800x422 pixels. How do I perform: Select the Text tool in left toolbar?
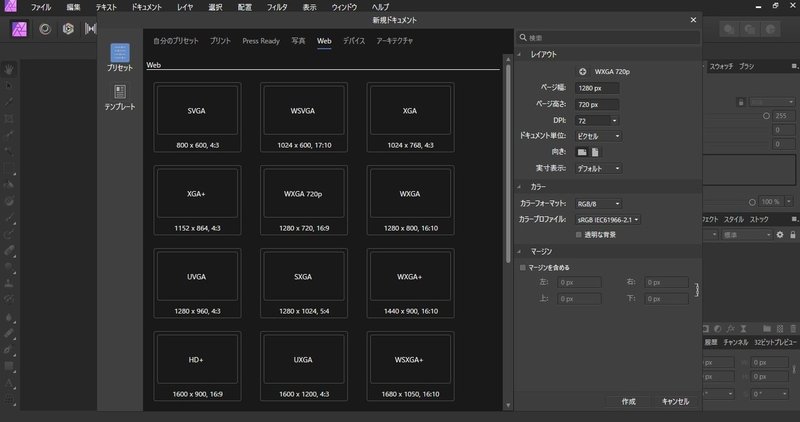[x=9, y=383]
